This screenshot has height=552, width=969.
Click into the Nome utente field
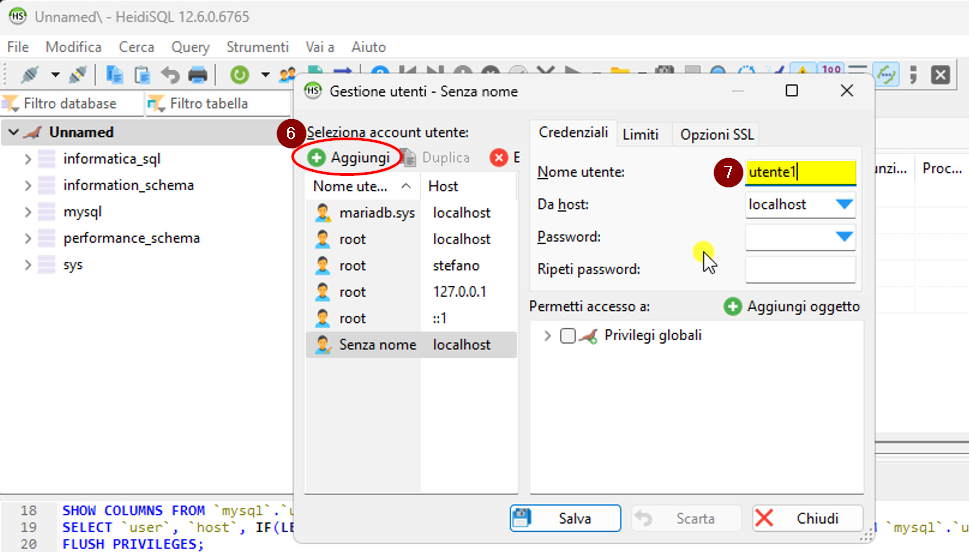point(800,172)
